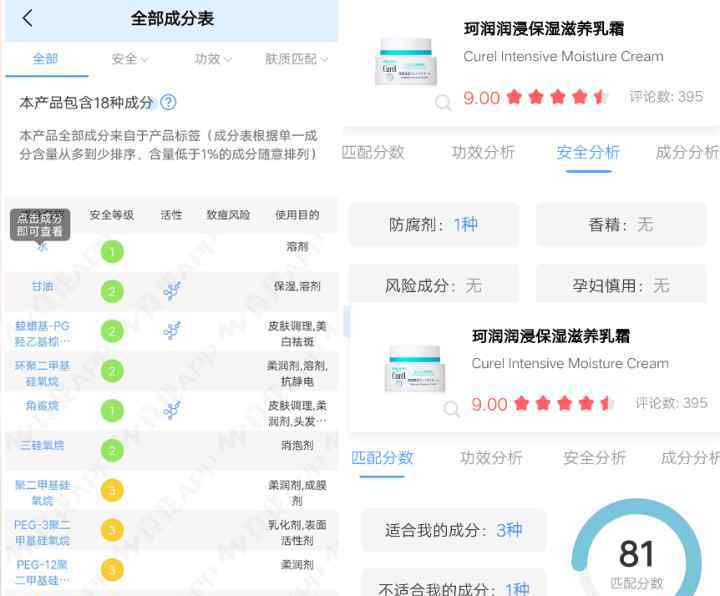Tap 消泡剂 purpose text in 三硅氧烷 row
Screen dimensions: 720x596
click(297, 445)
